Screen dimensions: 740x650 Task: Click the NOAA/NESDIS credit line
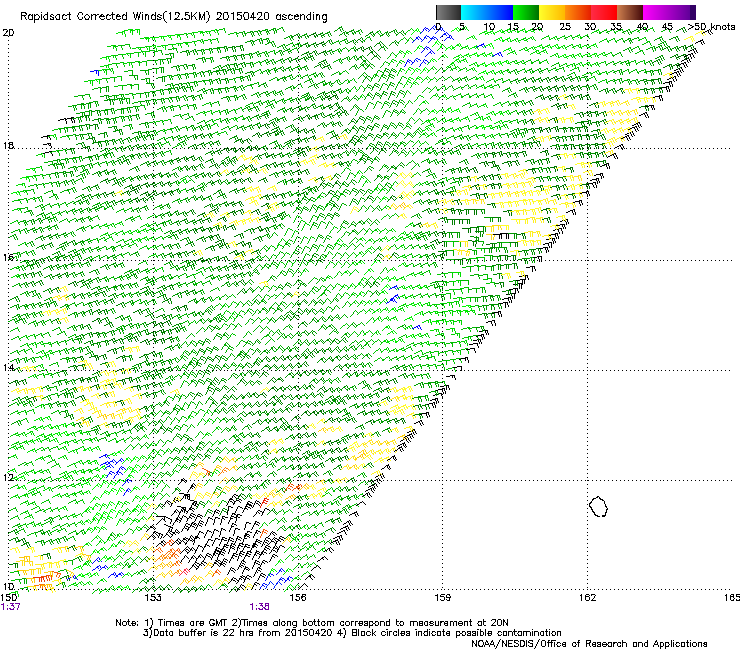589,643
